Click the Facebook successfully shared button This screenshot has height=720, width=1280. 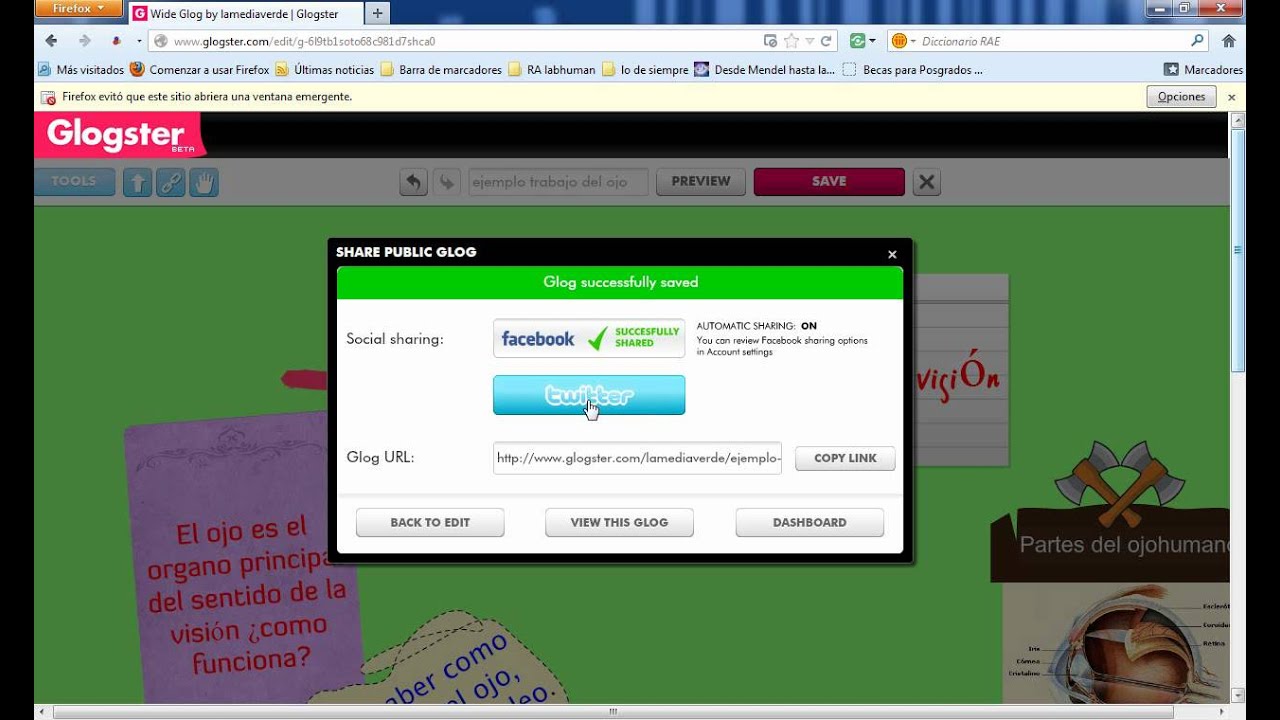click(589, 338)
